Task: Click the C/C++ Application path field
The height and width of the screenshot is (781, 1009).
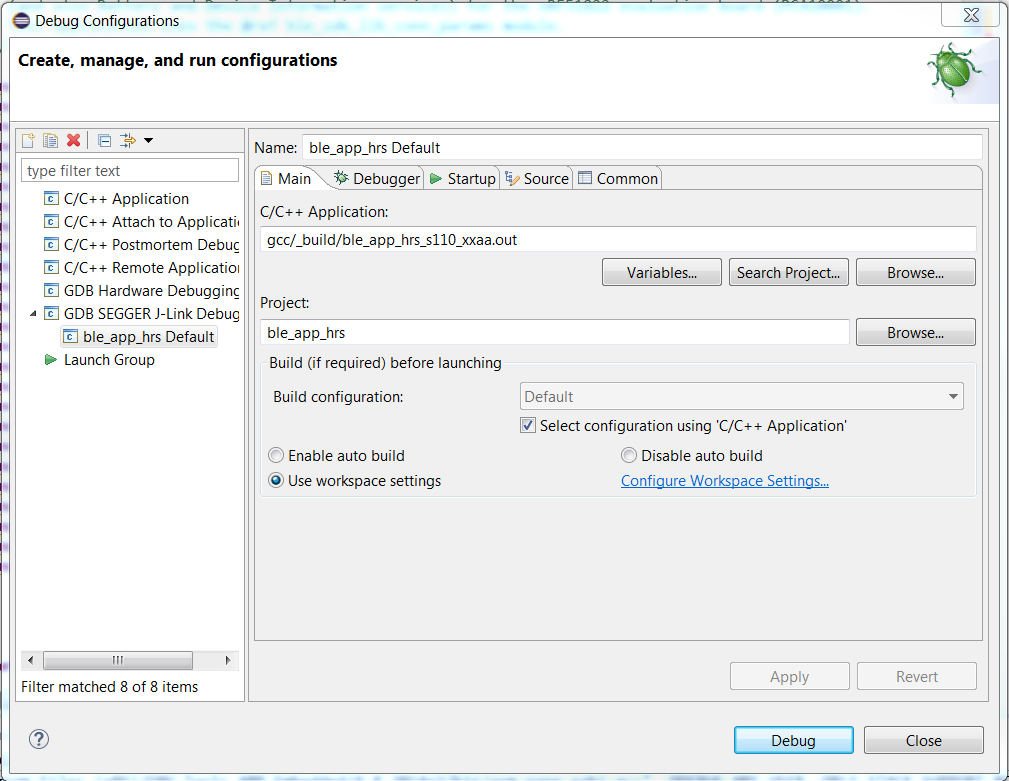Action: (618, 240)
